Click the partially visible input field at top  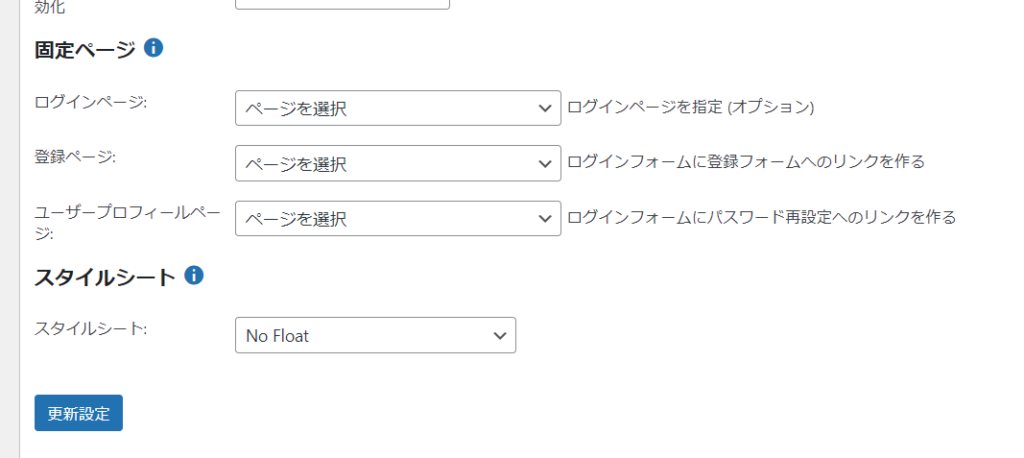pyautogui.click(x=342, y=5)
